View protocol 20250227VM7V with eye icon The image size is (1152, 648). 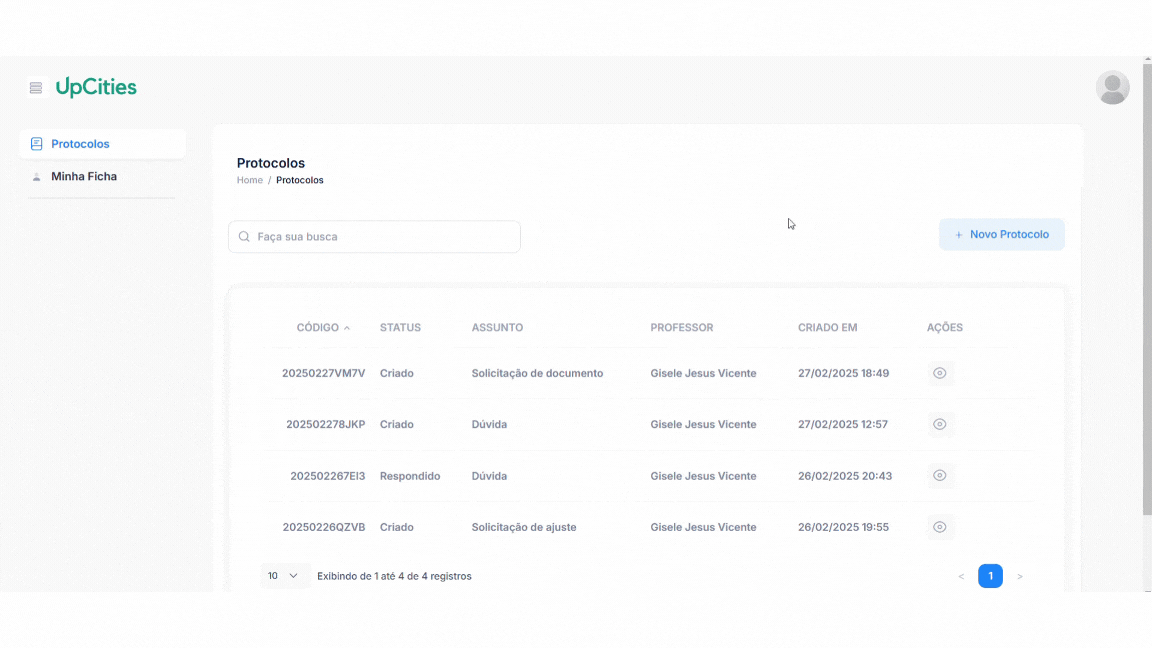(940, 373)
